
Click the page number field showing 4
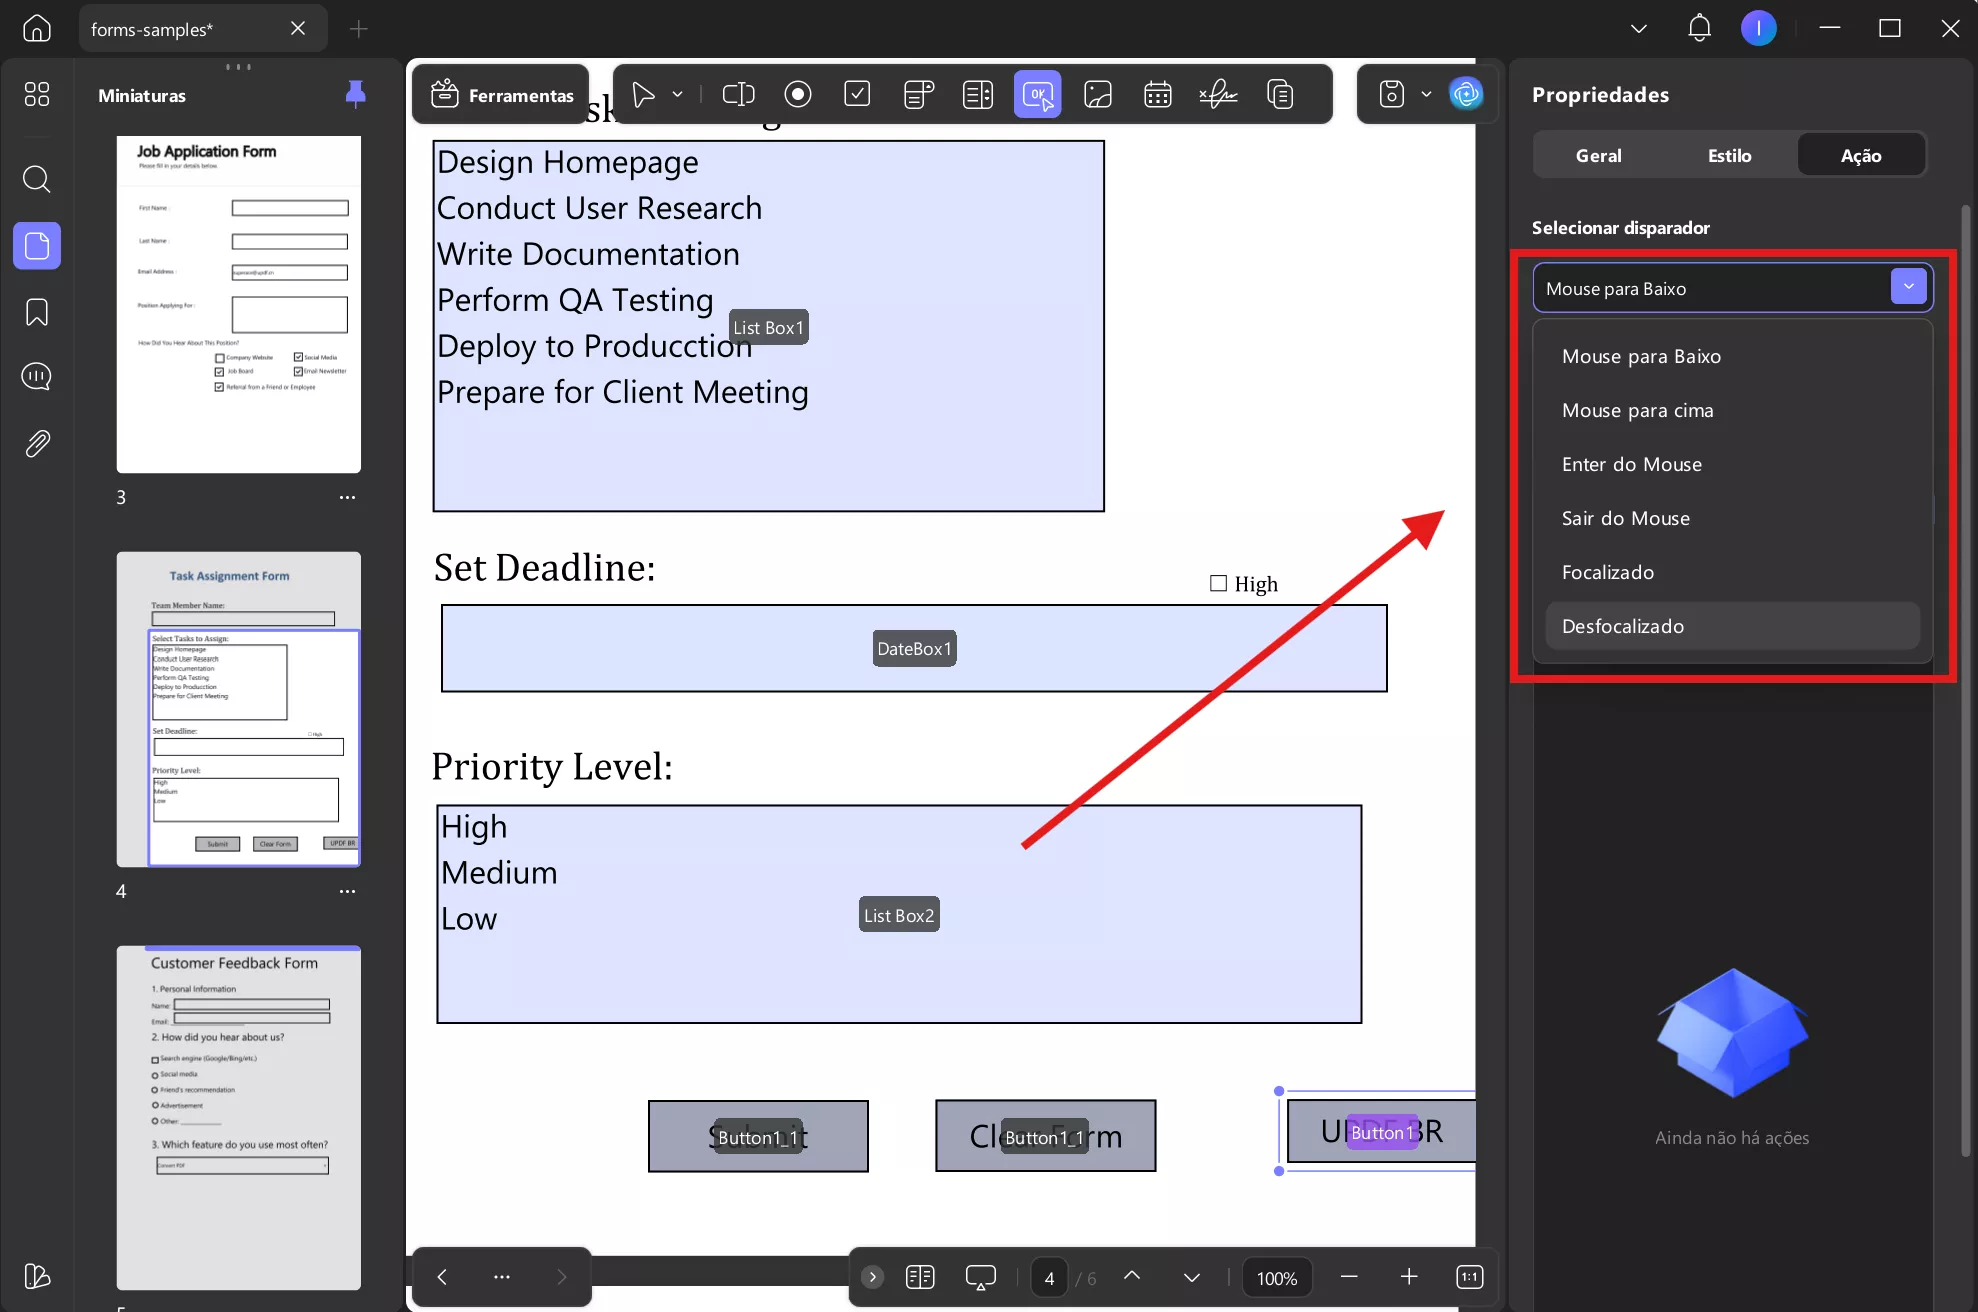[1049, 1278]
